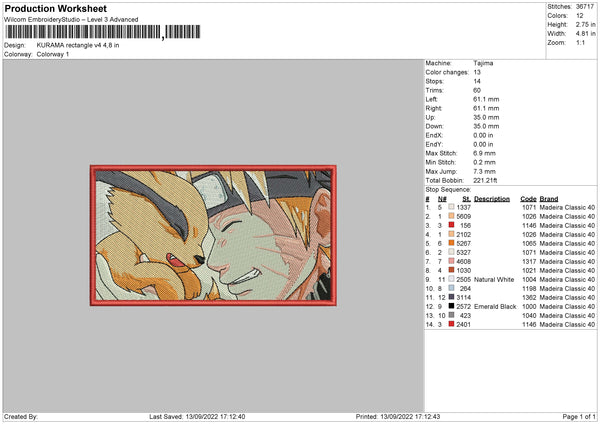
Task: Click the 'EndX:' label
Action: (434, 135)
